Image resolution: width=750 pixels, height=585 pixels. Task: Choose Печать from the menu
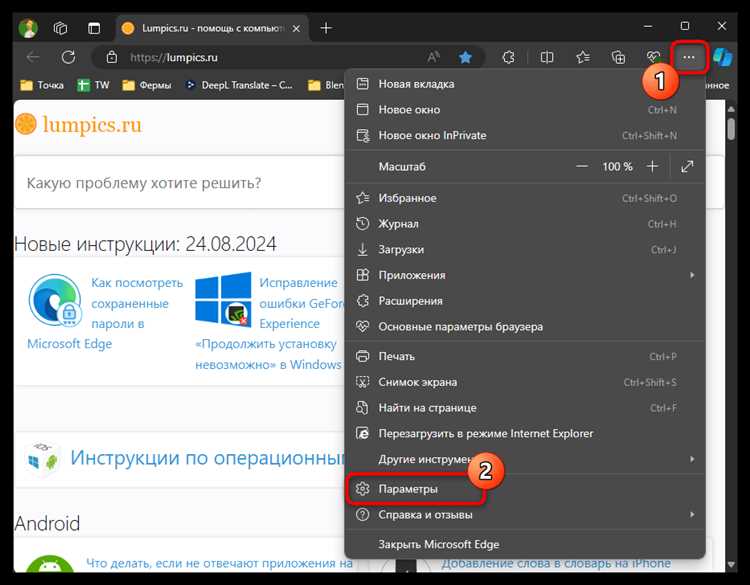(525, 356)
